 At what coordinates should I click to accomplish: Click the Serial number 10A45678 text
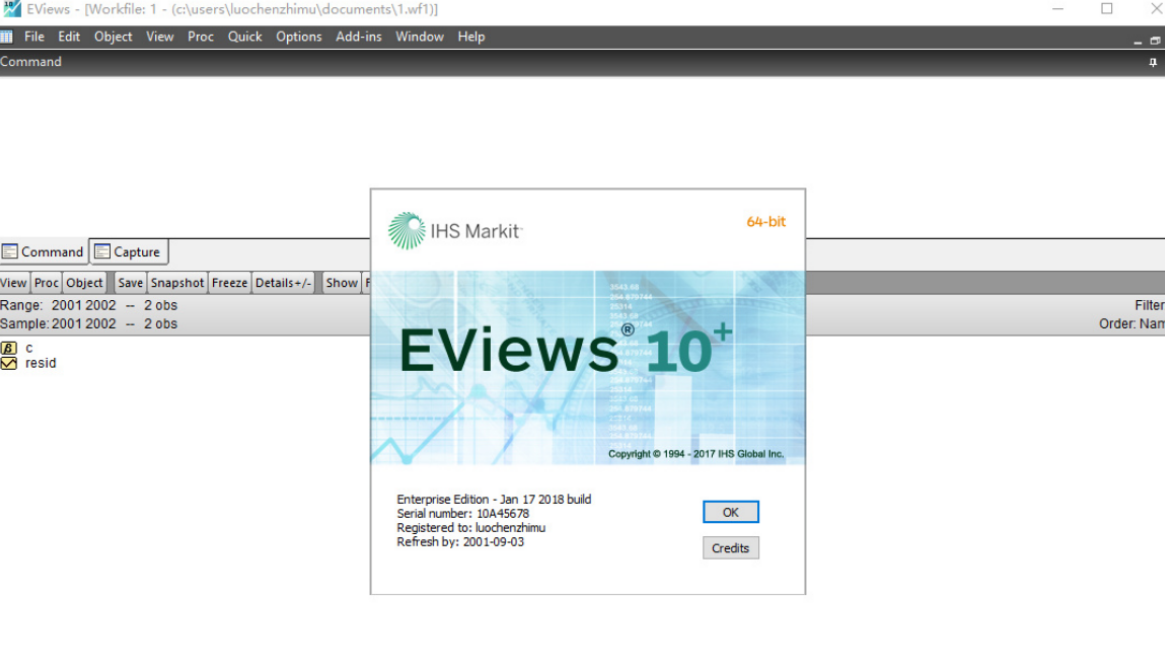coord(463,513)
